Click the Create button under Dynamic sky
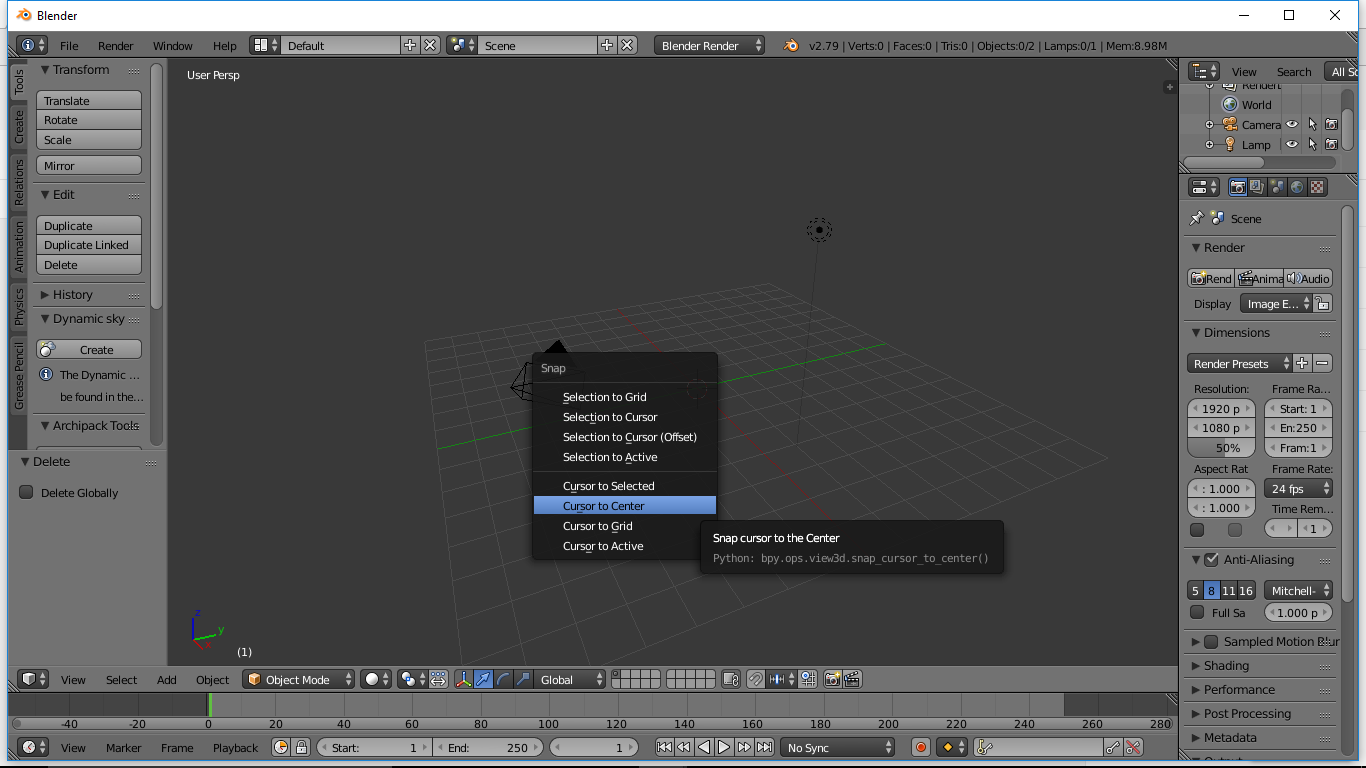This screenshot has width=1366, height=768. tap(88, 349)
